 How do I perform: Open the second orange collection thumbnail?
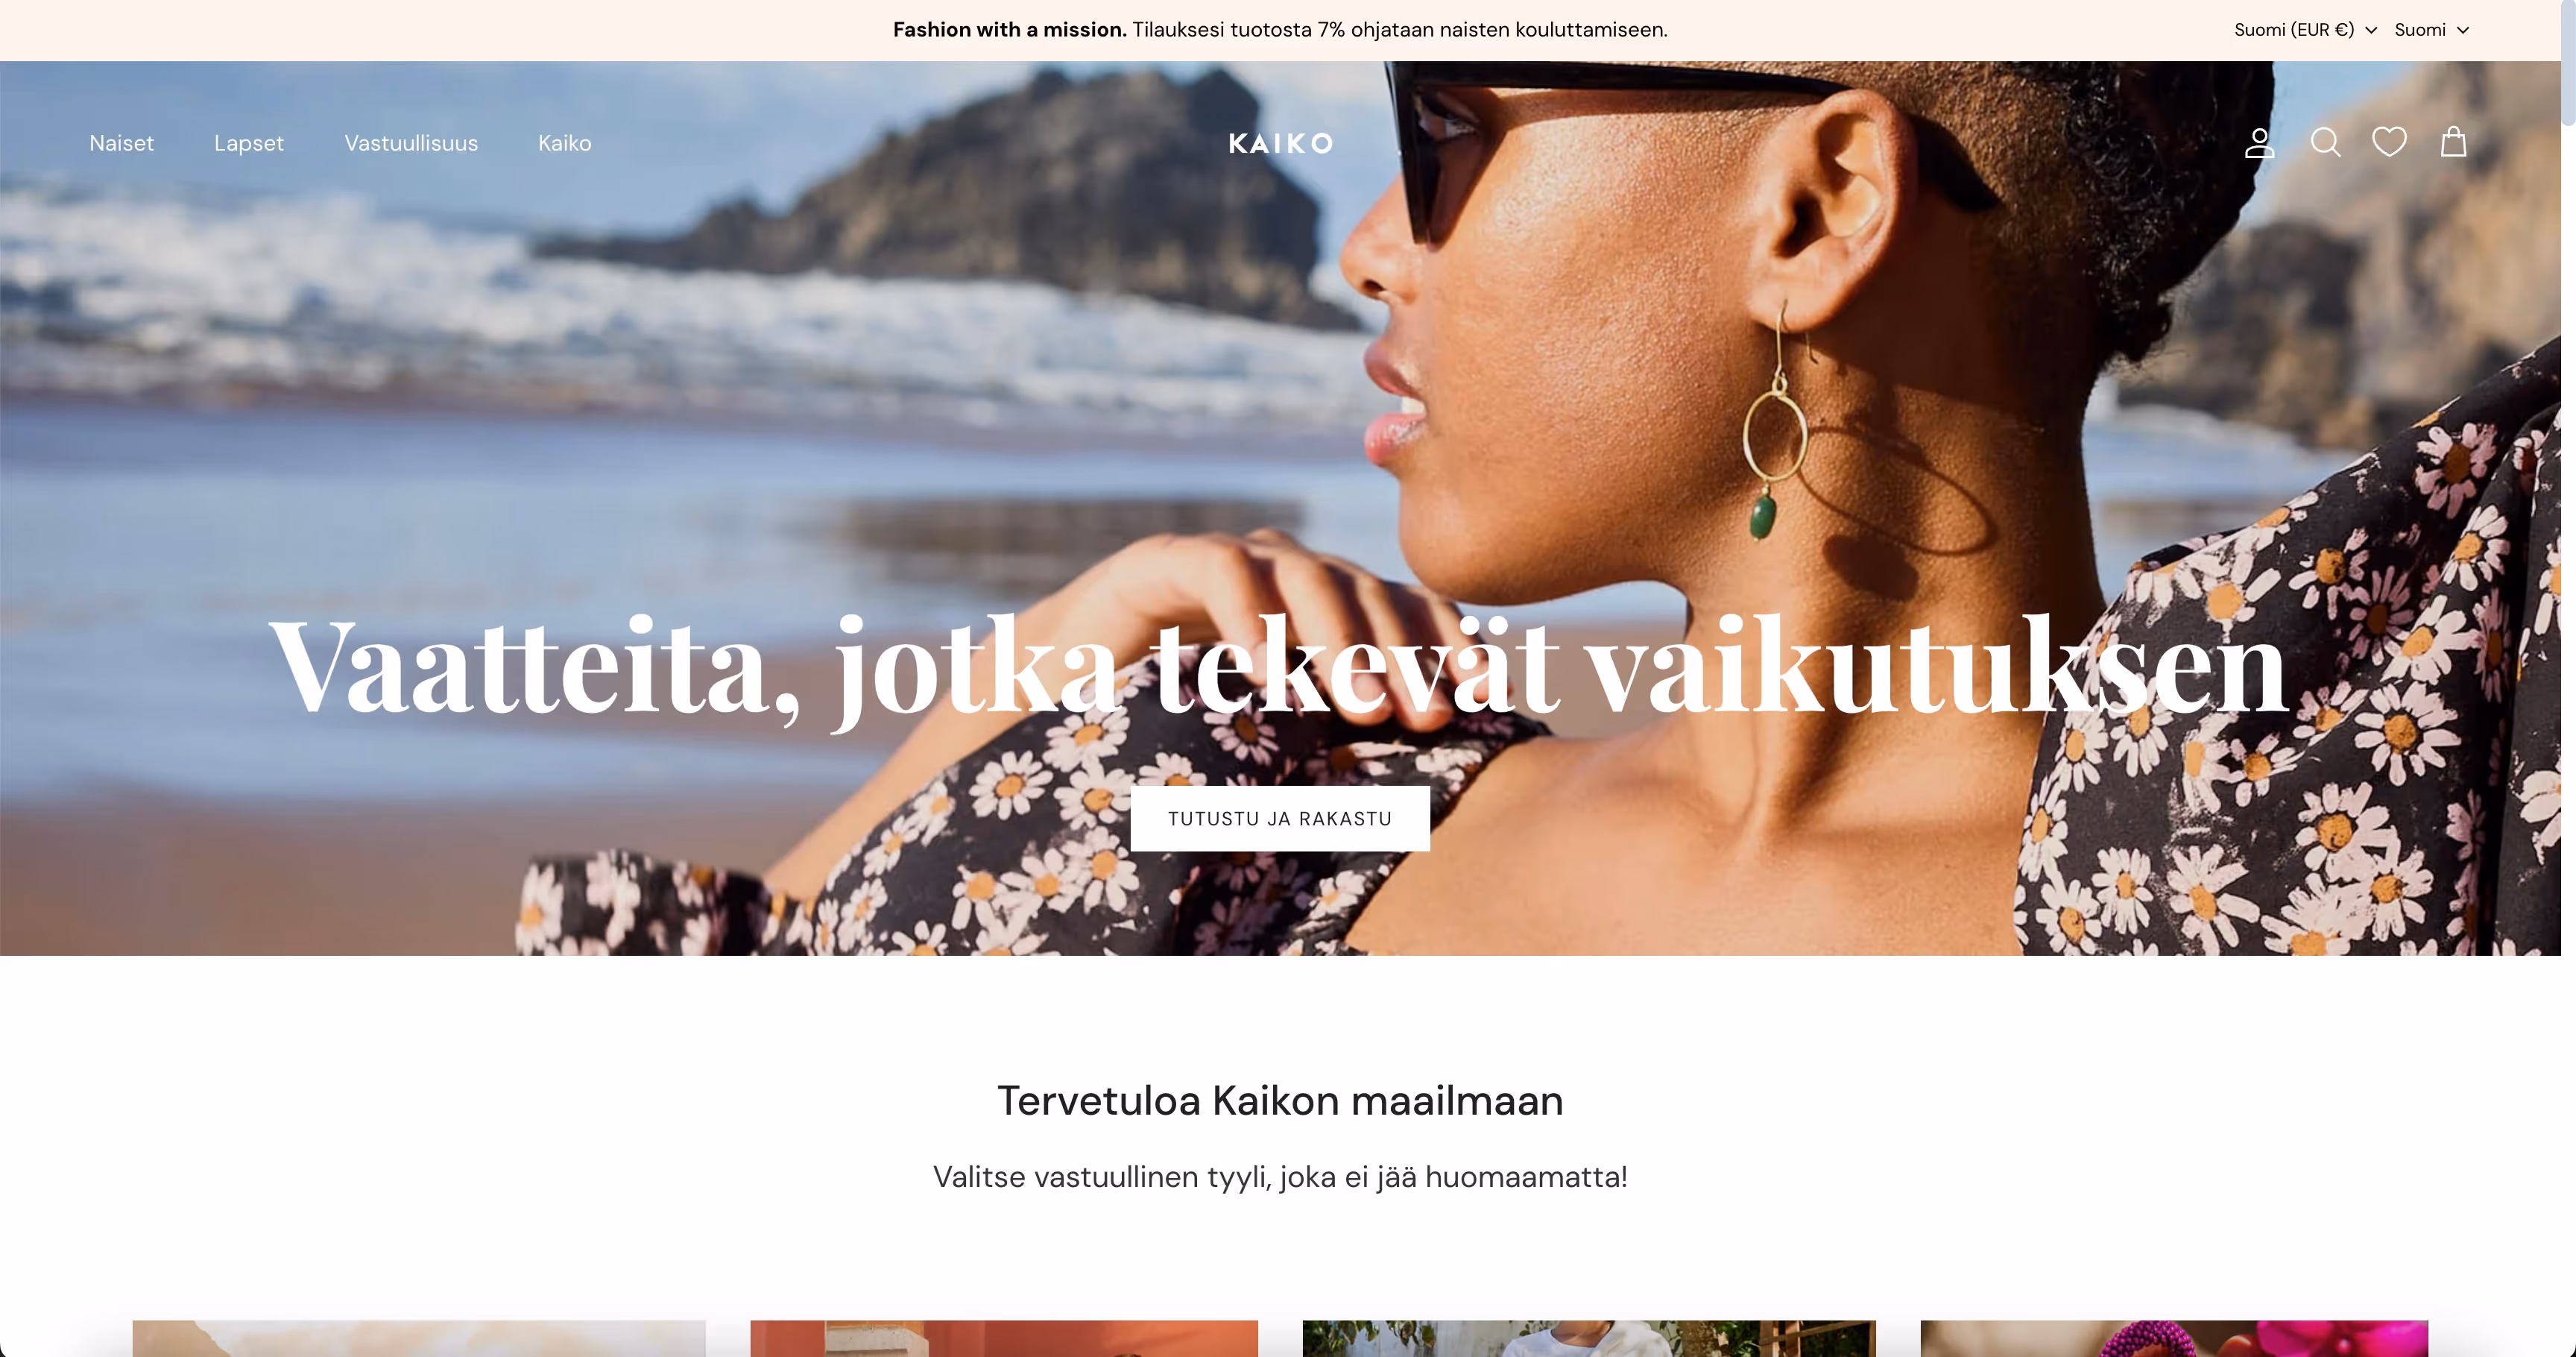click(x=1004, y=1338)
